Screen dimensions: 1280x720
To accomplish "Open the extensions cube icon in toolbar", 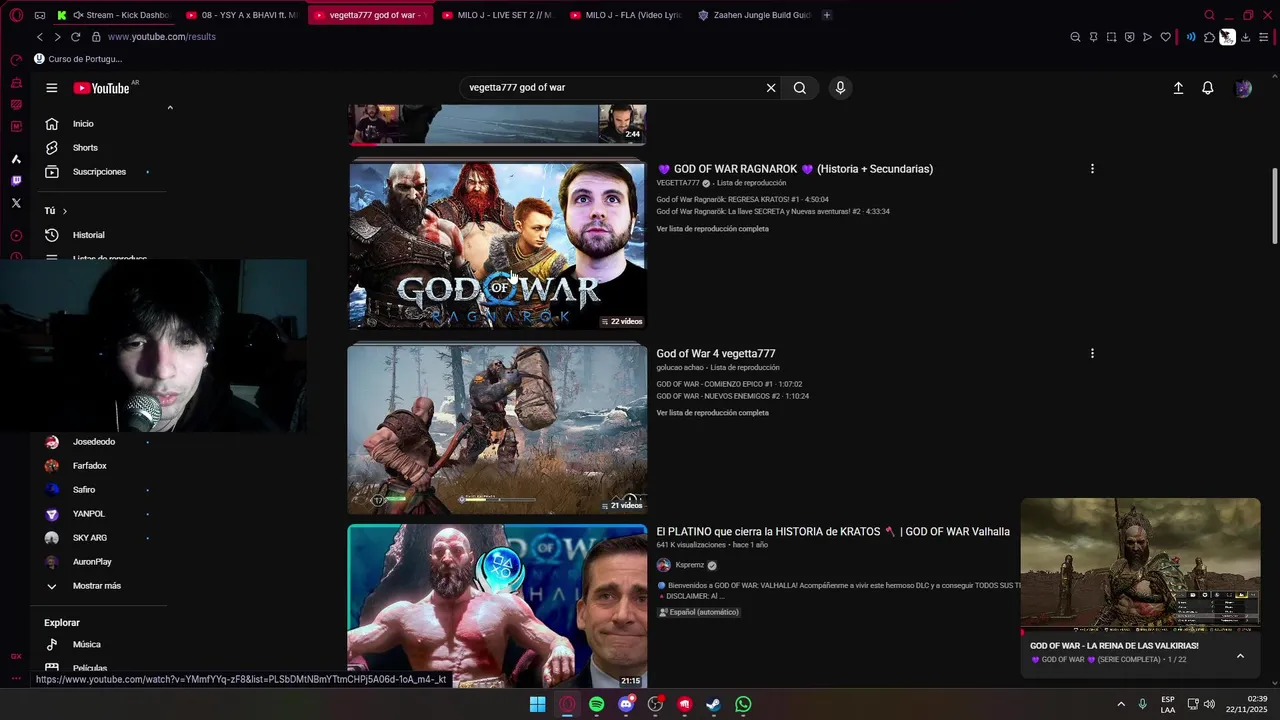I will coord(1209,37).
